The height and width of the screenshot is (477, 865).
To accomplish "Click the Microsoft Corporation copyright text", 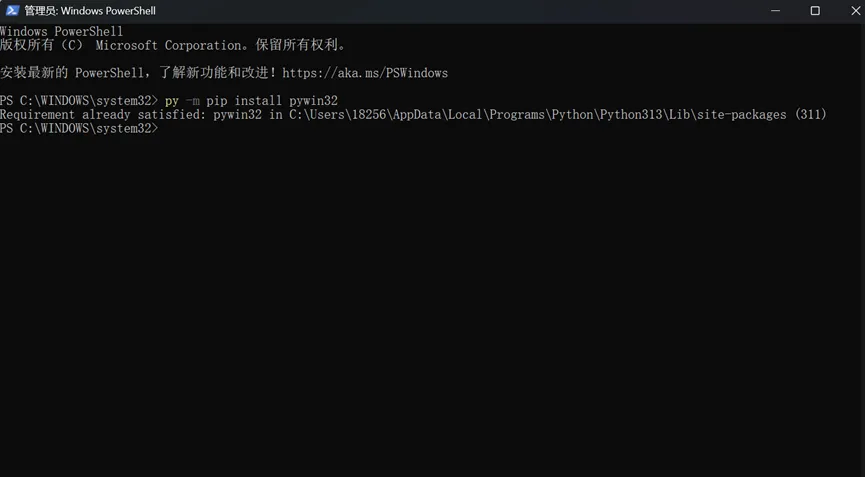I will 173,45.
